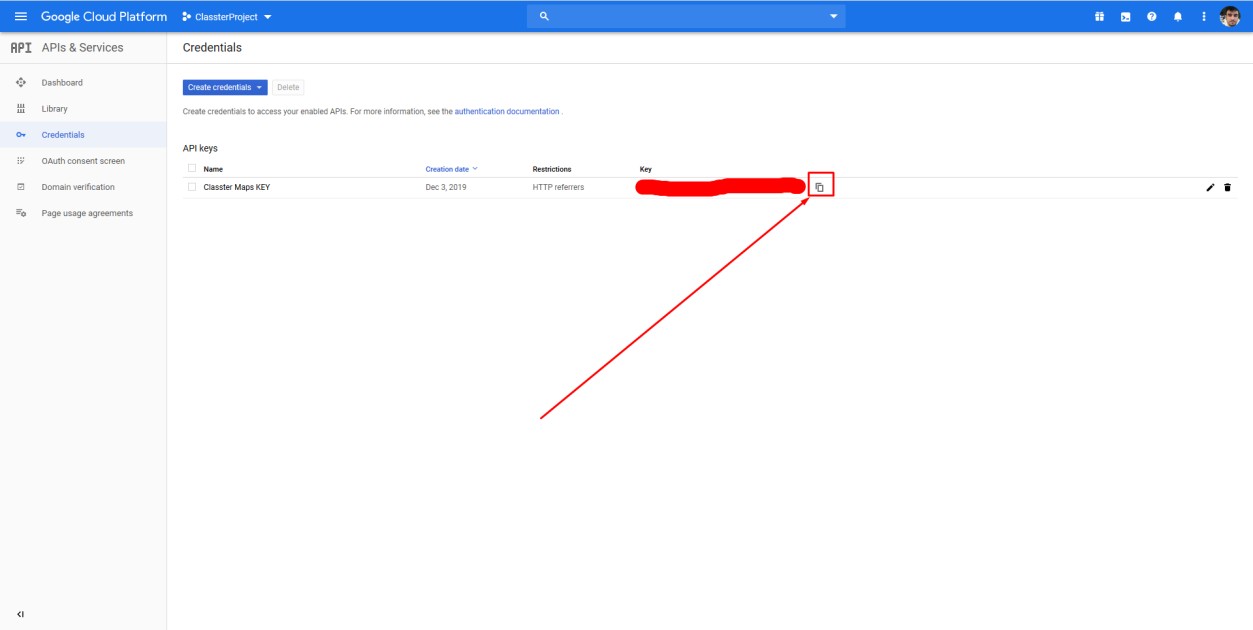1253x630 pixels.
Task: Open the ClassterProject project selector
Action: click(227, 17)
